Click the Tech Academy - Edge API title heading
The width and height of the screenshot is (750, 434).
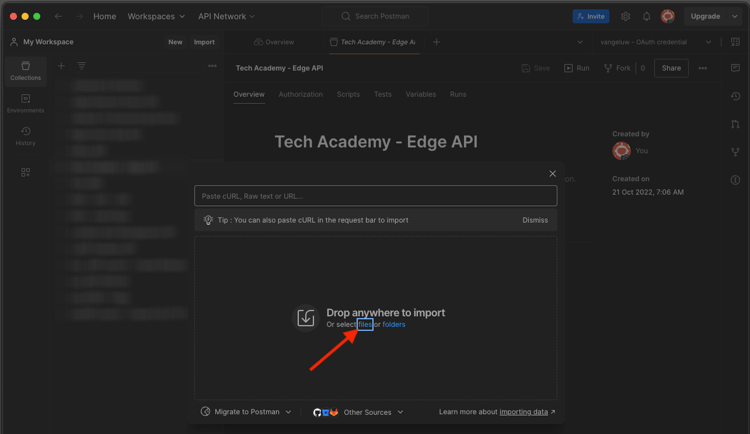[x=376, y=142]
